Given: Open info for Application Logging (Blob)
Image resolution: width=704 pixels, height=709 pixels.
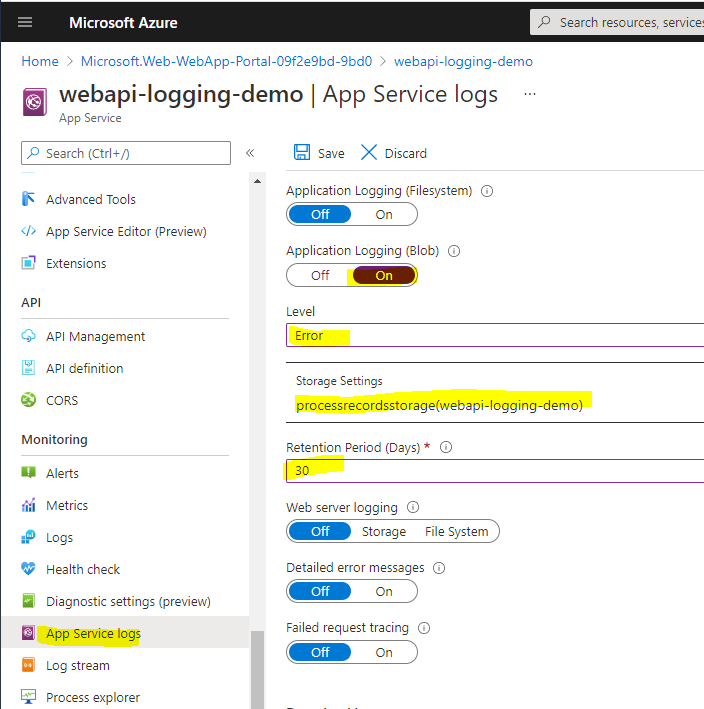Looking at the screenshot, I should 454,251.
